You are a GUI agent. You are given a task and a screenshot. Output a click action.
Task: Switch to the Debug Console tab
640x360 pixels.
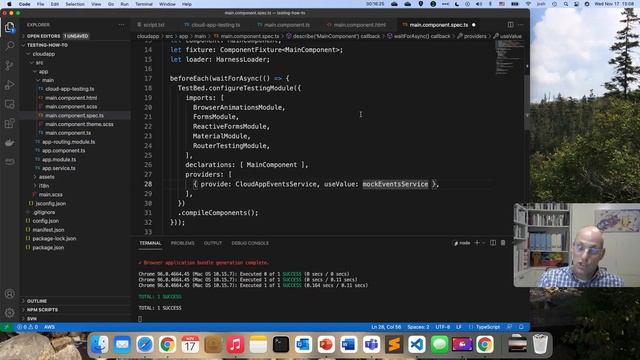pyautogui.click(x=250, y=243)
